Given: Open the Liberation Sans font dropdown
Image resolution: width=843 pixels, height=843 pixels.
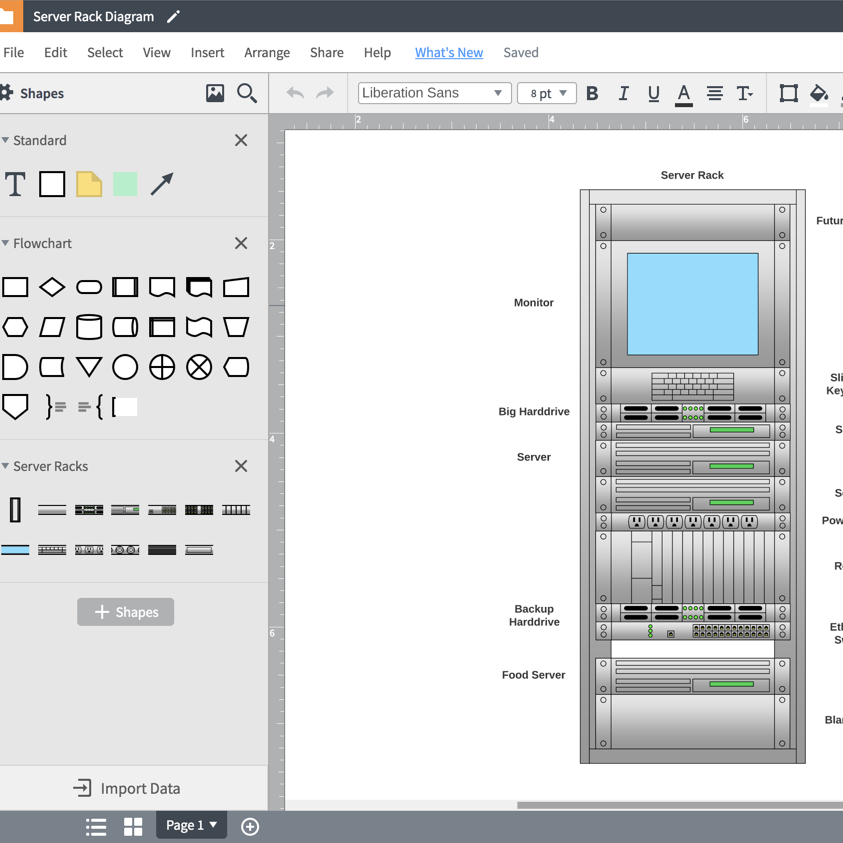Looking at the screenshot, I should tap(434, 93).
